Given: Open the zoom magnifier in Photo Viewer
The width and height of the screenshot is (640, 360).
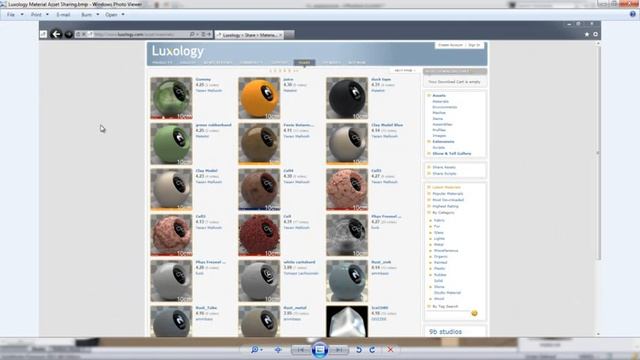Looking at the screenshot, I should click(x=255, y=350).
